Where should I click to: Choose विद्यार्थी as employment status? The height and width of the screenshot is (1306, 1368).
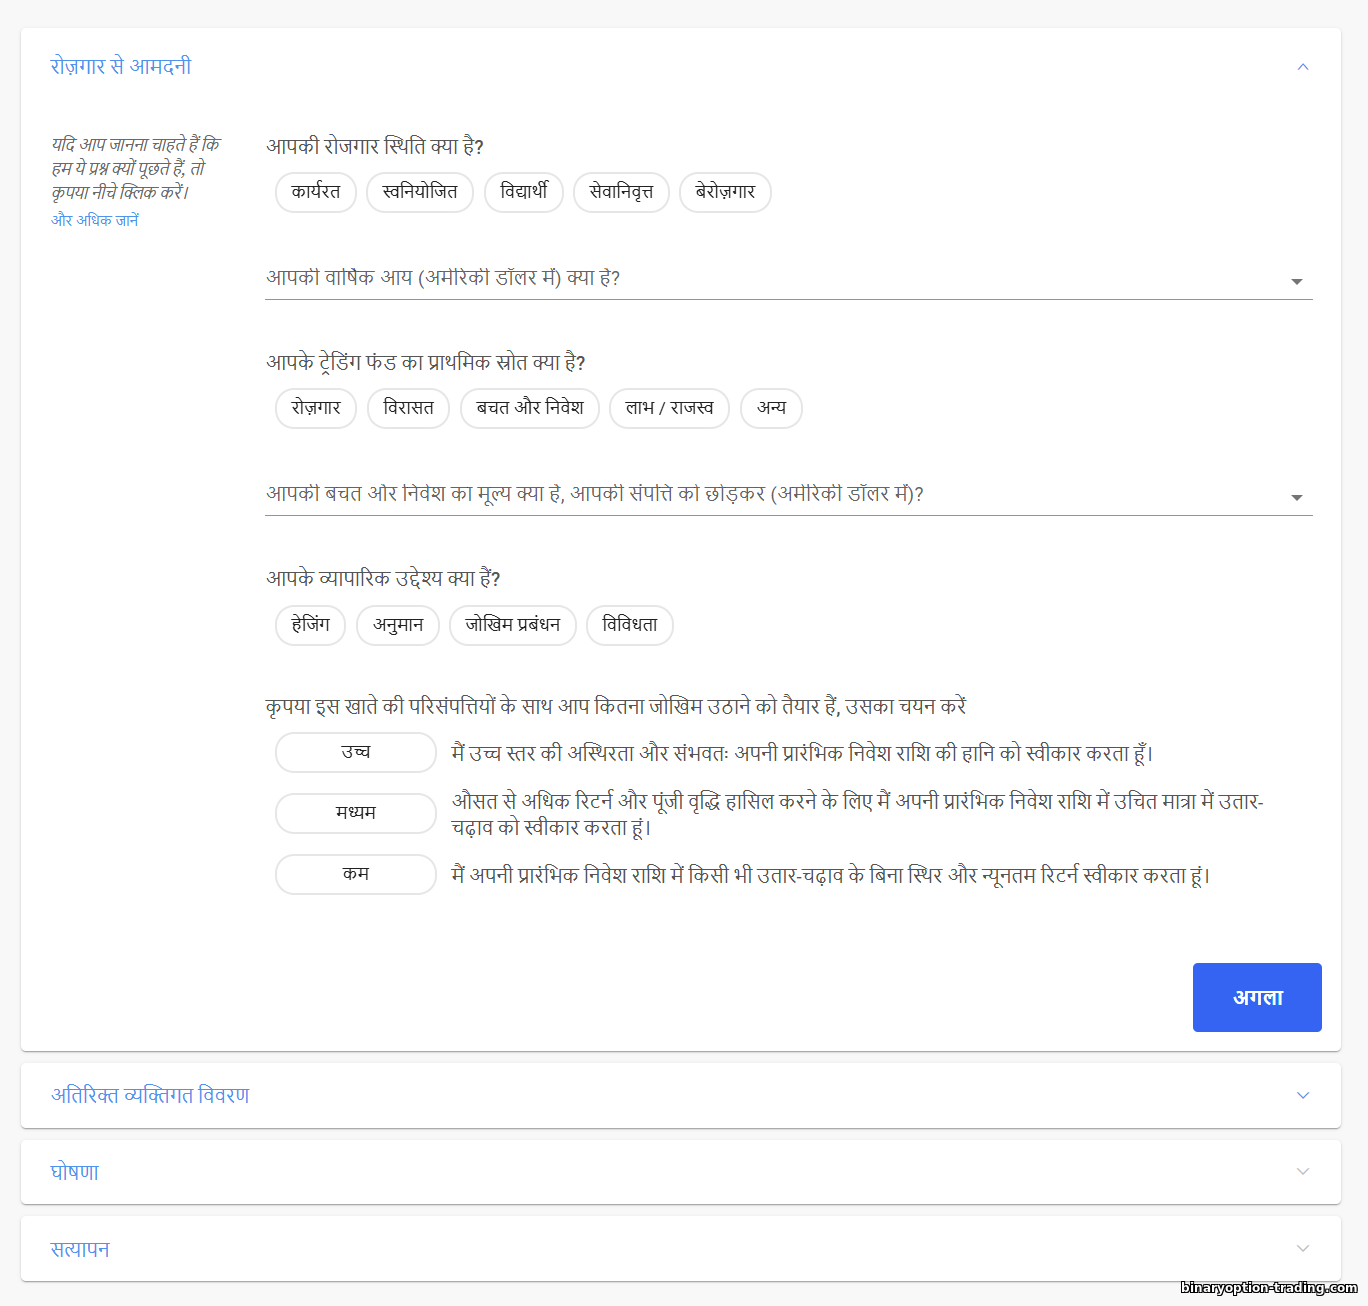524,192
